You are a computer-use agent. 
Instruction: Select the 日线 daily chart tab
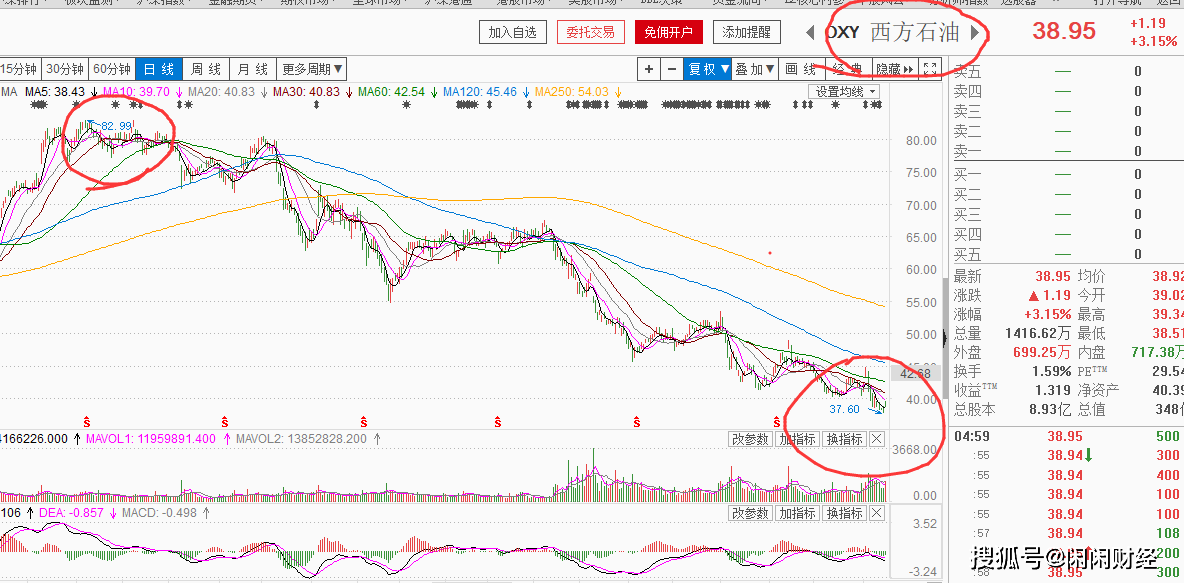tap(159, 69)
